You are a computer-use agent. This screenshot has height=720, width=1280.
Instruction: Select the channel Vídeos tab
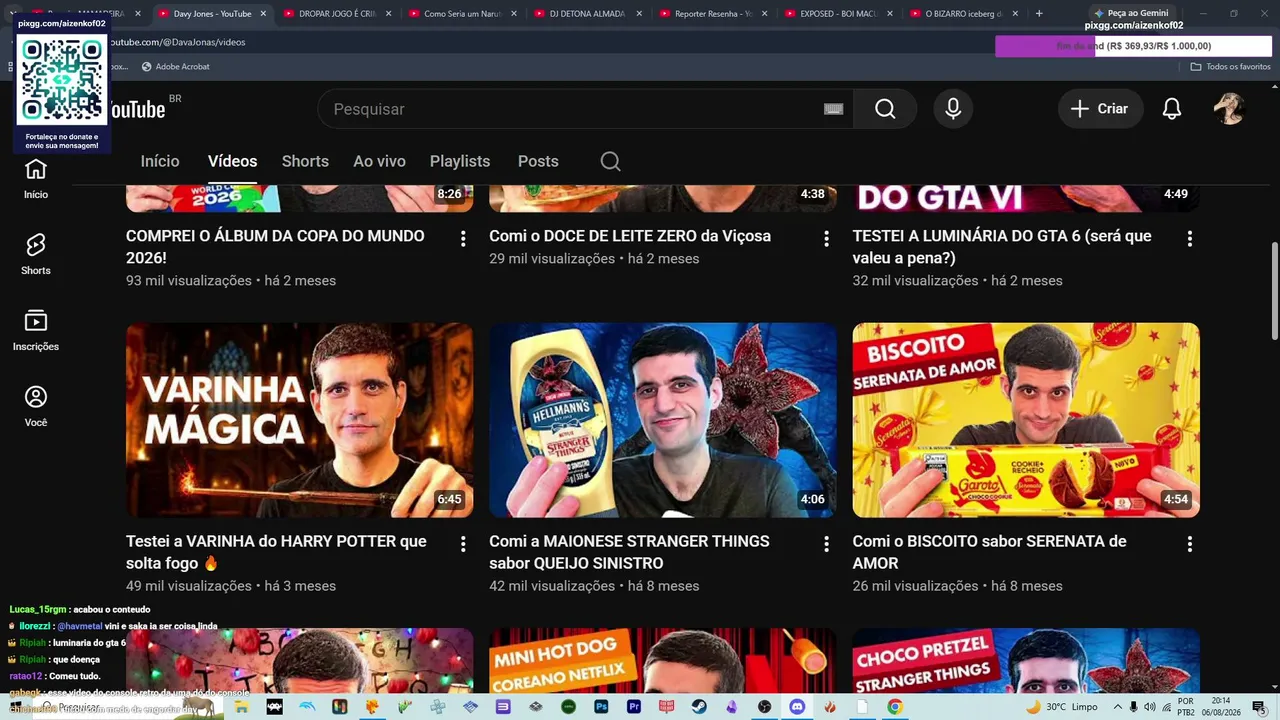tap(232, 161)
